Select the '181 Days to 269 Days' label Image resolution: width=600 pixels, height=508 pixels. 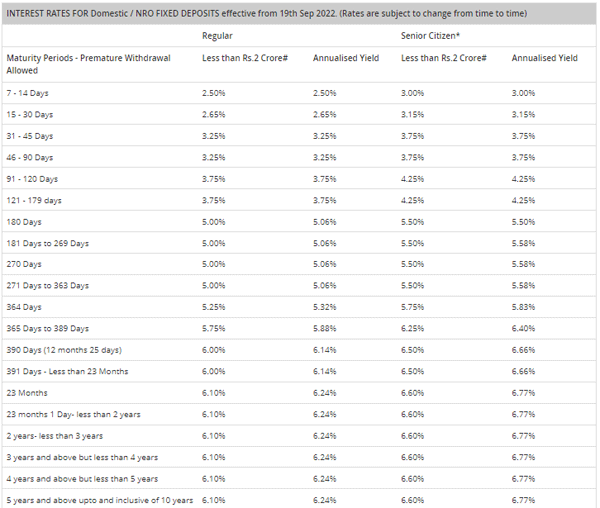[x=47, y=243]
